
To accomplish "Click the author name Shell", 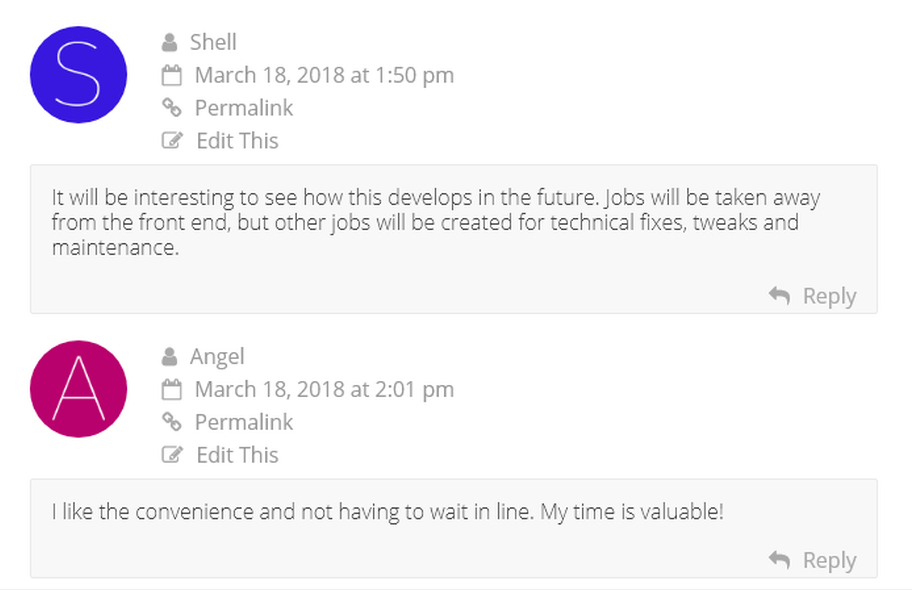I will coord(213,42).
